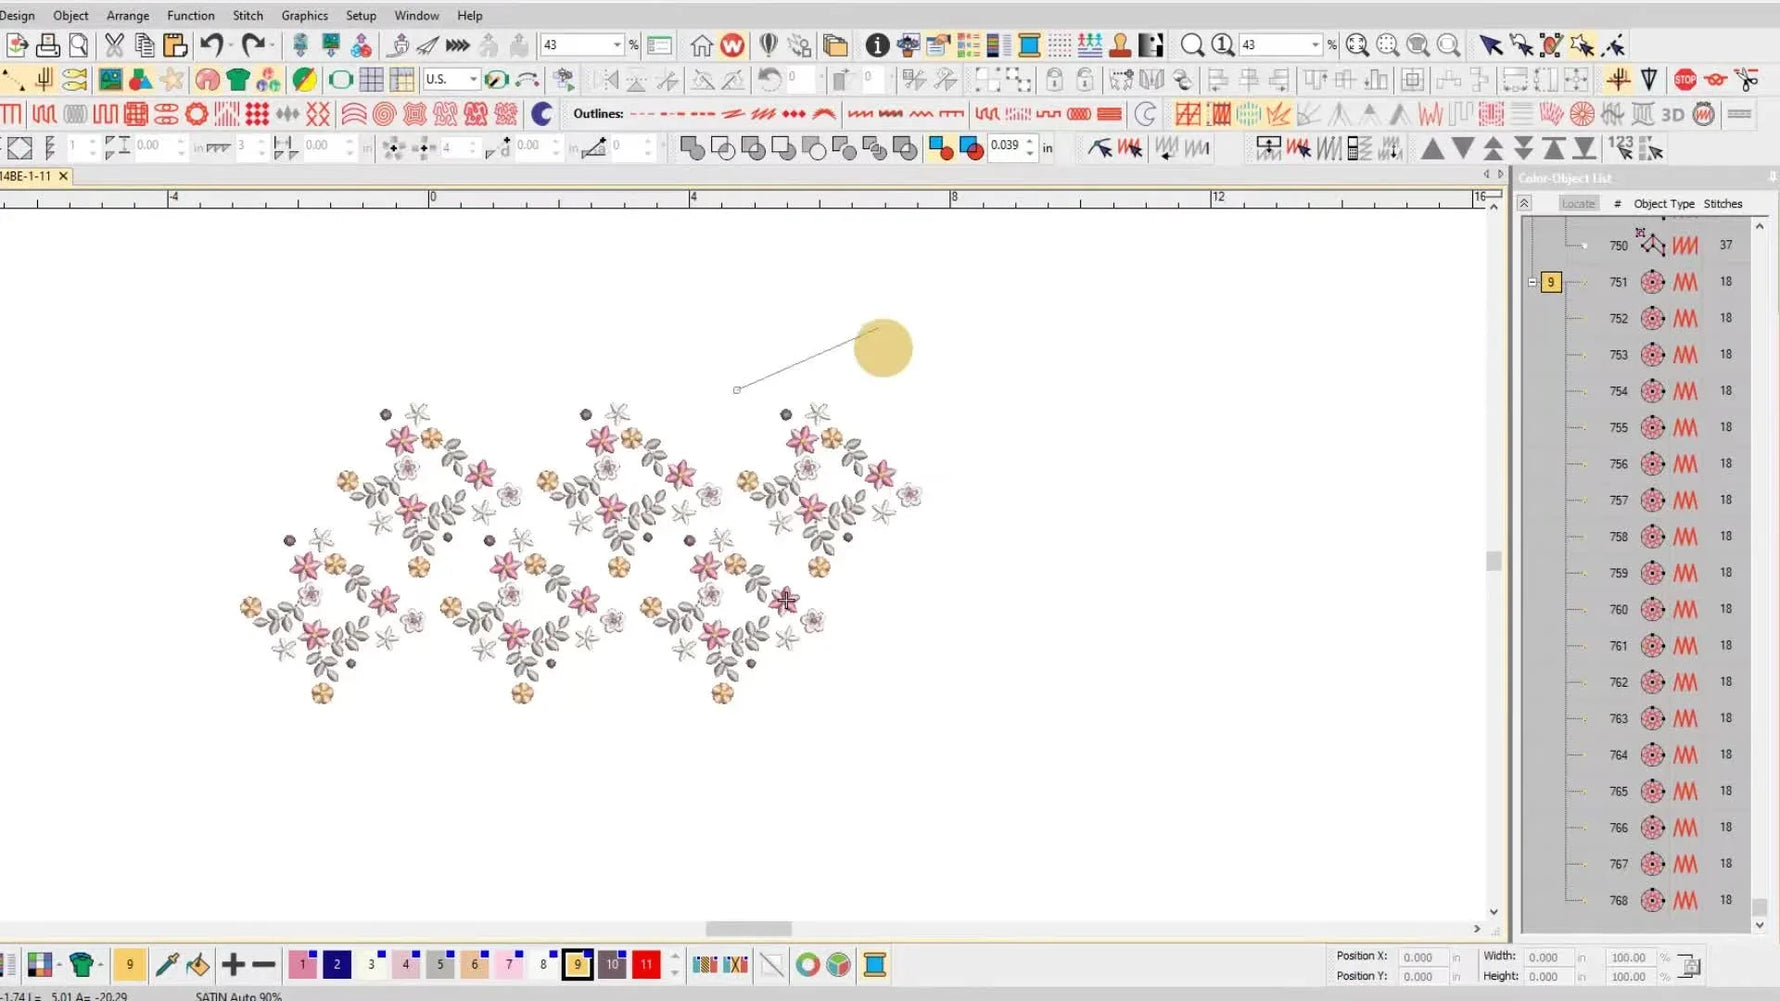Open the Graphics menu

pyautogui.click(x=304, y=15)
